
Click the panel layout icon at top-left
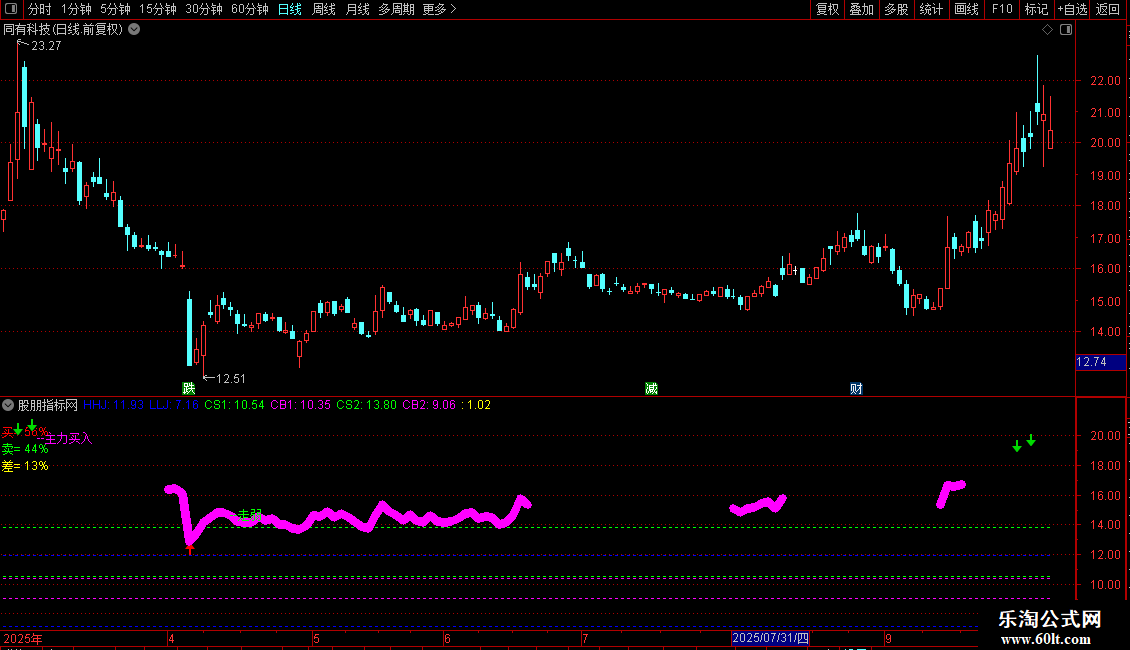(x=11, y=9)
